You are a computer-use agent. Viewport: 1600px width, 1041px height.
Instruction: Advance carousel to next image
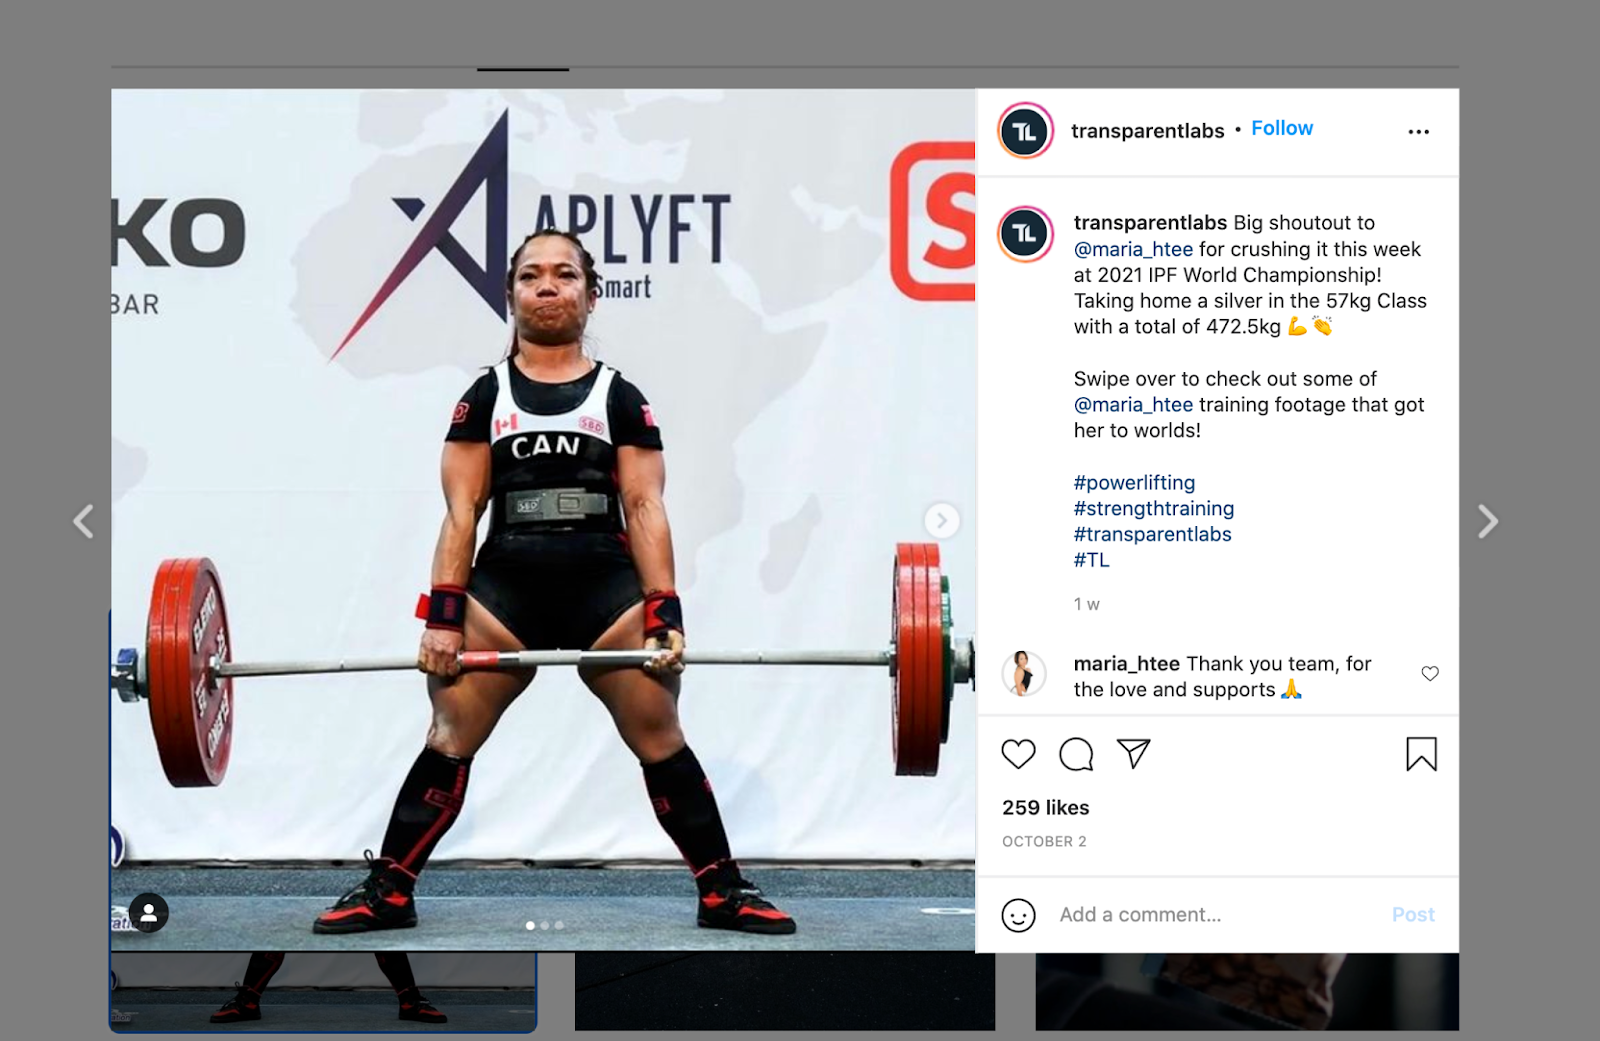[941, 521]
